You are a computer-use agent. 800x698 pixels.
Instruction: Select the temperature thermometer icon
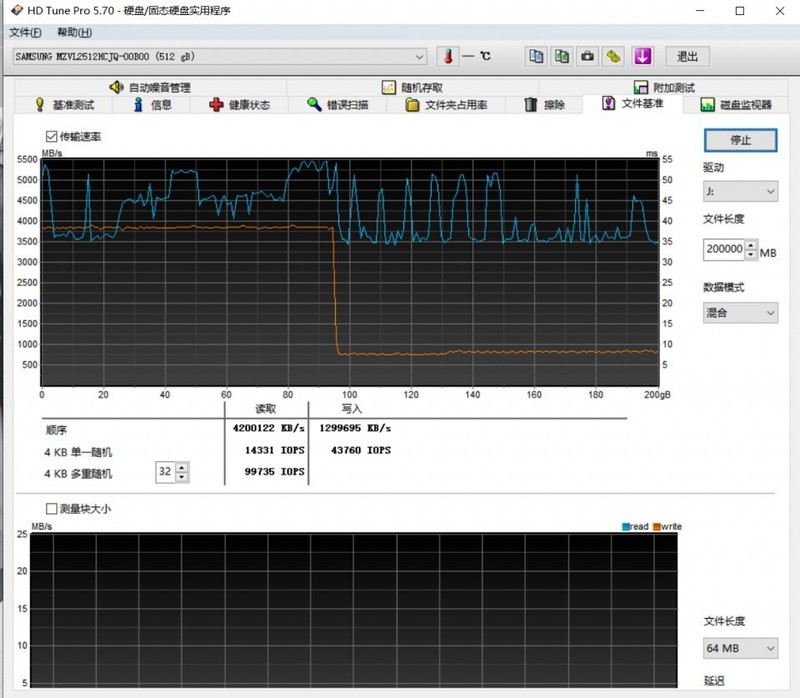(449, 56)
